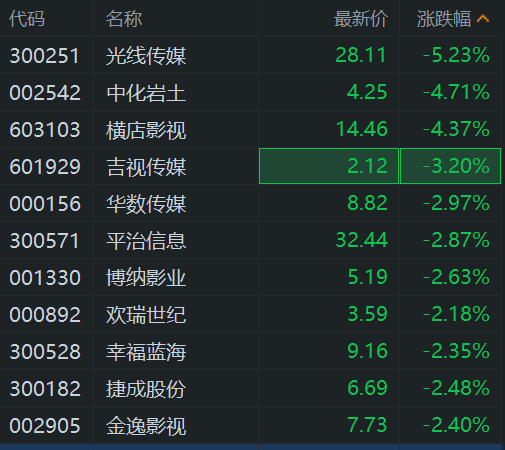The height and width of the screenshot is (450, 505).
Task: Select 金逸影视 in the list
Action: 146,426
